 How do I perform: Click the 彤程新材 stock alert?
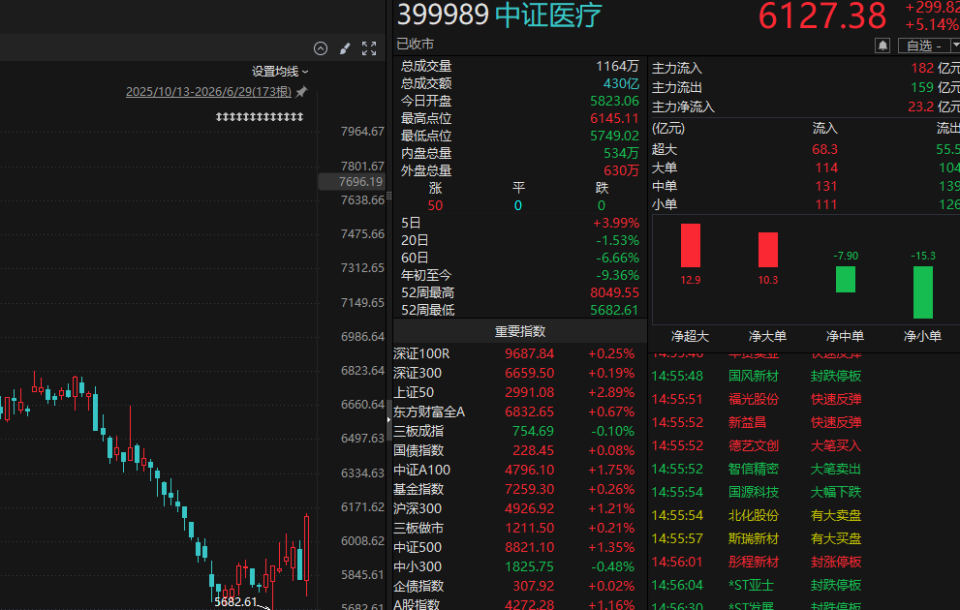pyautogui.click(x=753, y=562)
